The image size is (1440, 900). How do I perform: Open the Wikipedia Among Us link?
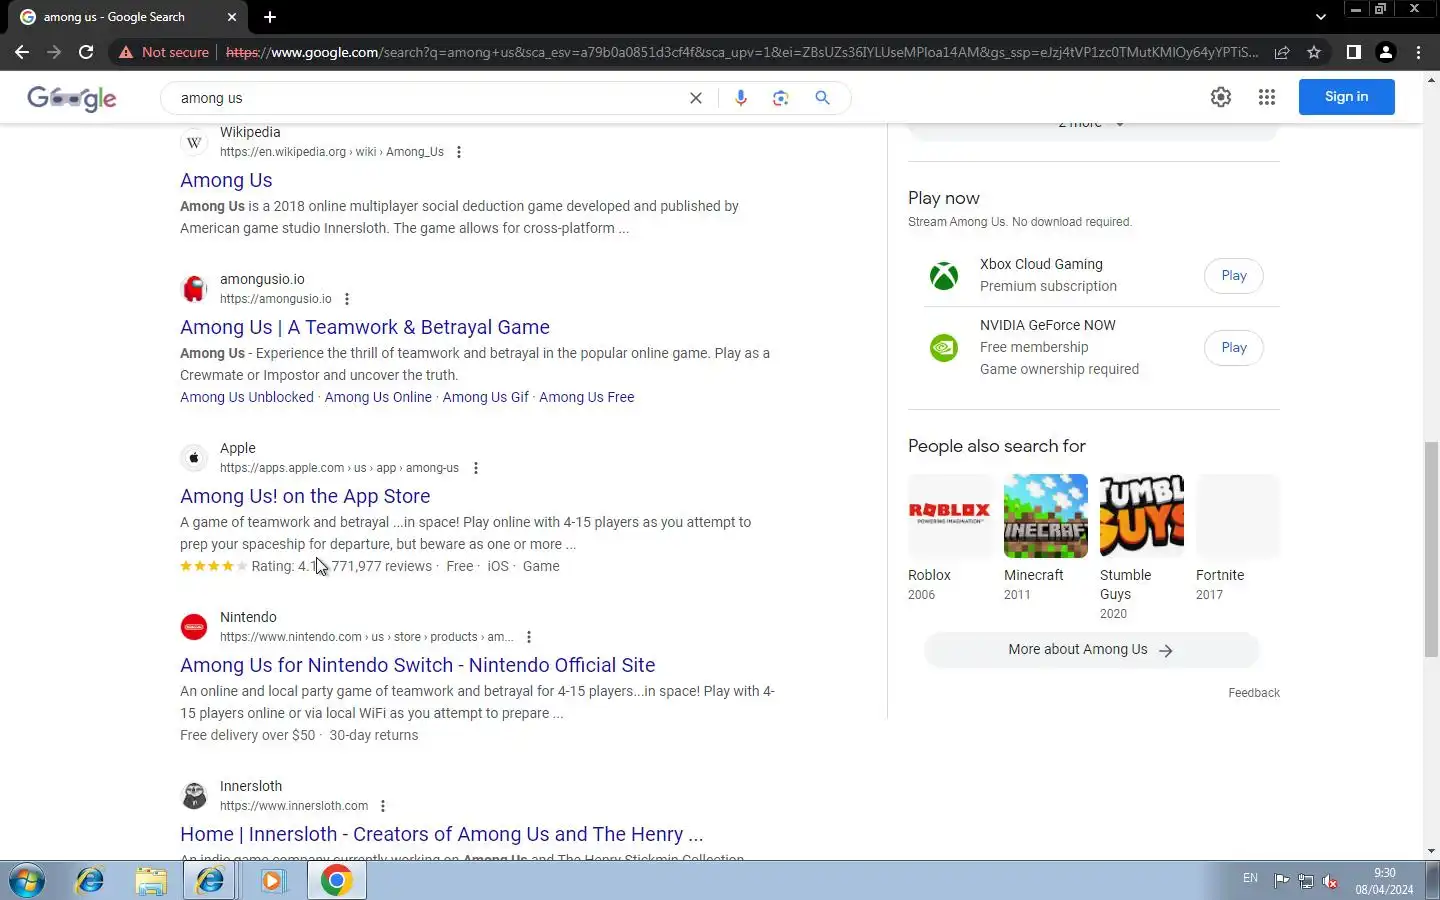[x=226, y=180]
